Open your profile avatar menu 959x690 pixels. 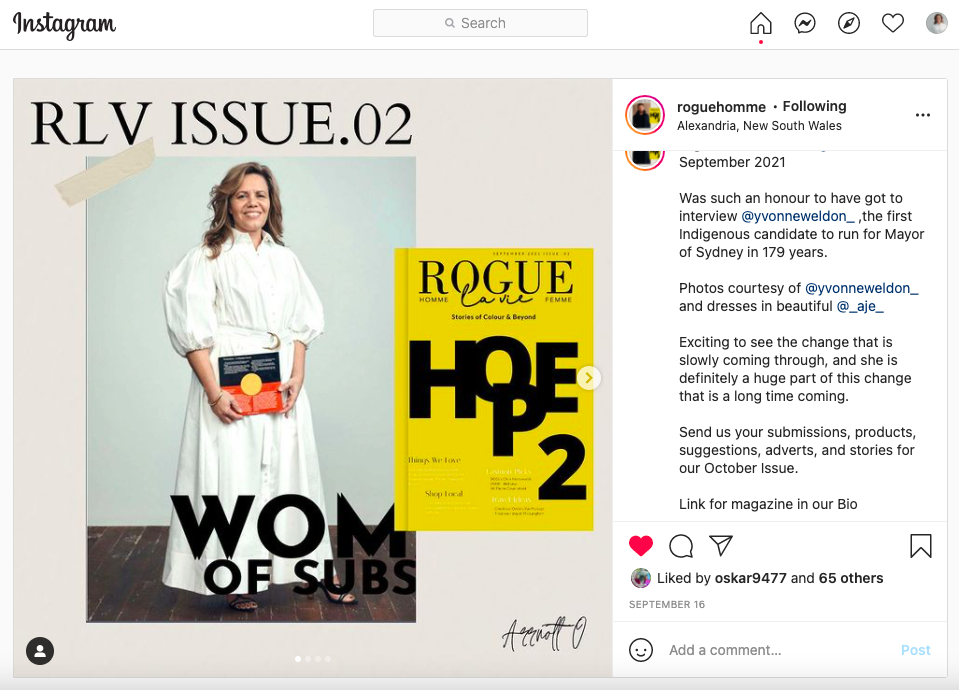point(936,24)
